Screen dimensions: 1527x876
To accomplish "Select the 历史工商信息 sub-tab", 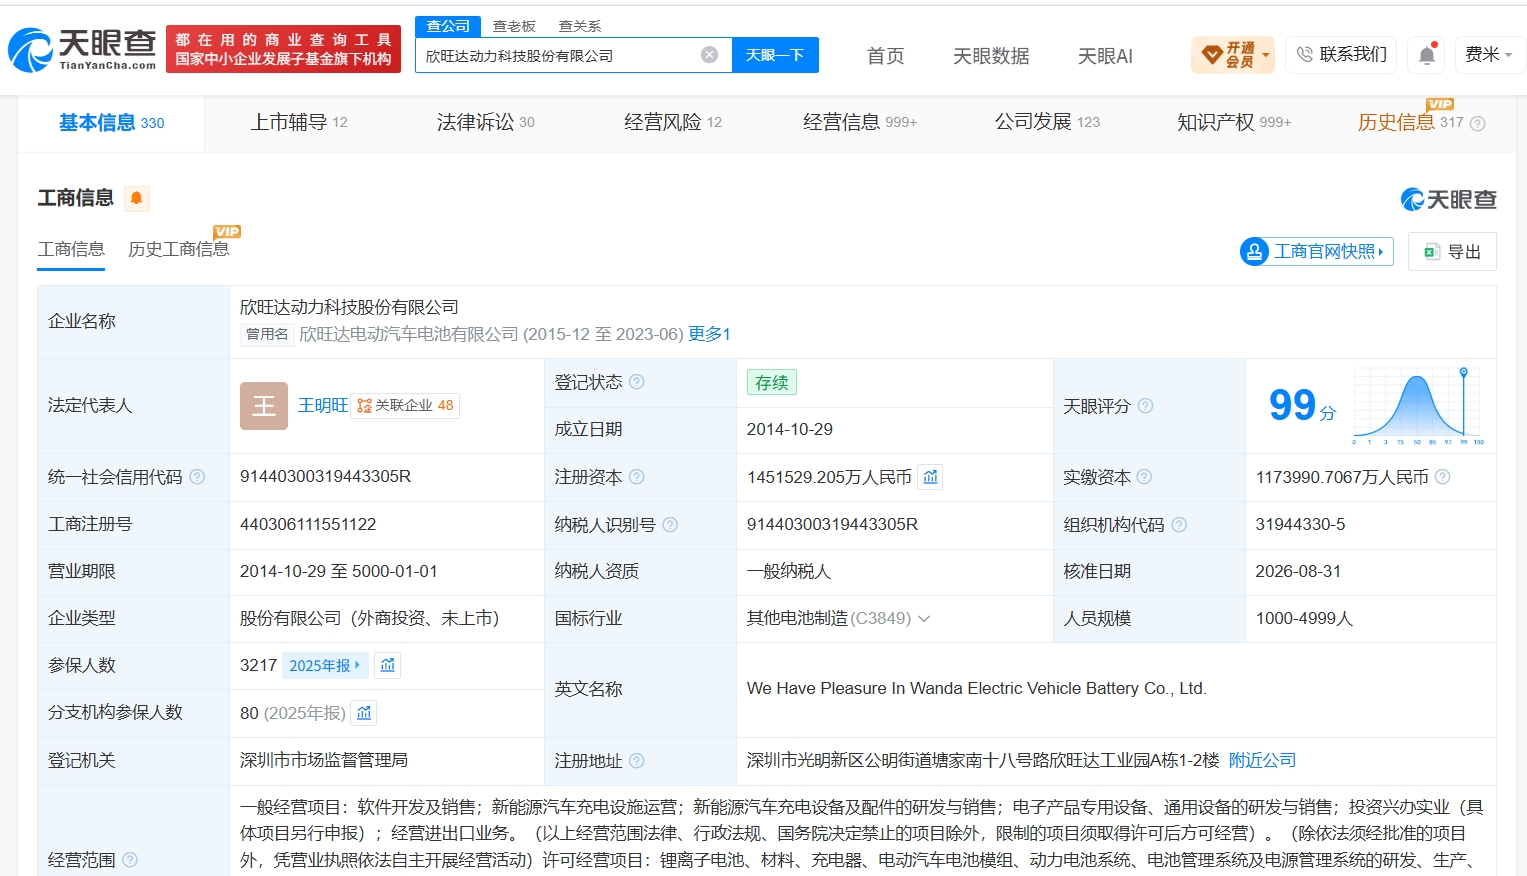I will tap(179, 249).
